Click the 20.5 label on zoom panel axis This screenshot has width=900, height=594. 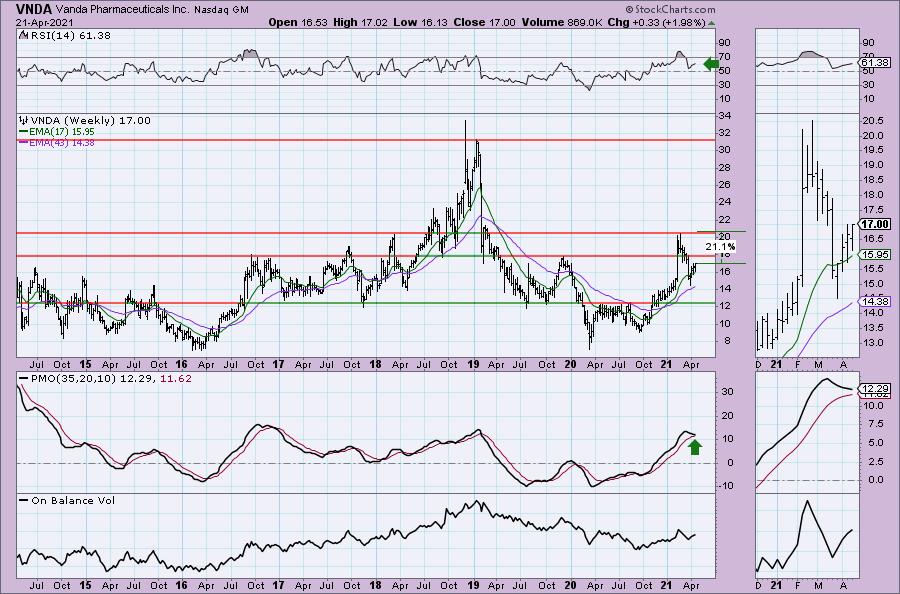click(x=872, y=121)
